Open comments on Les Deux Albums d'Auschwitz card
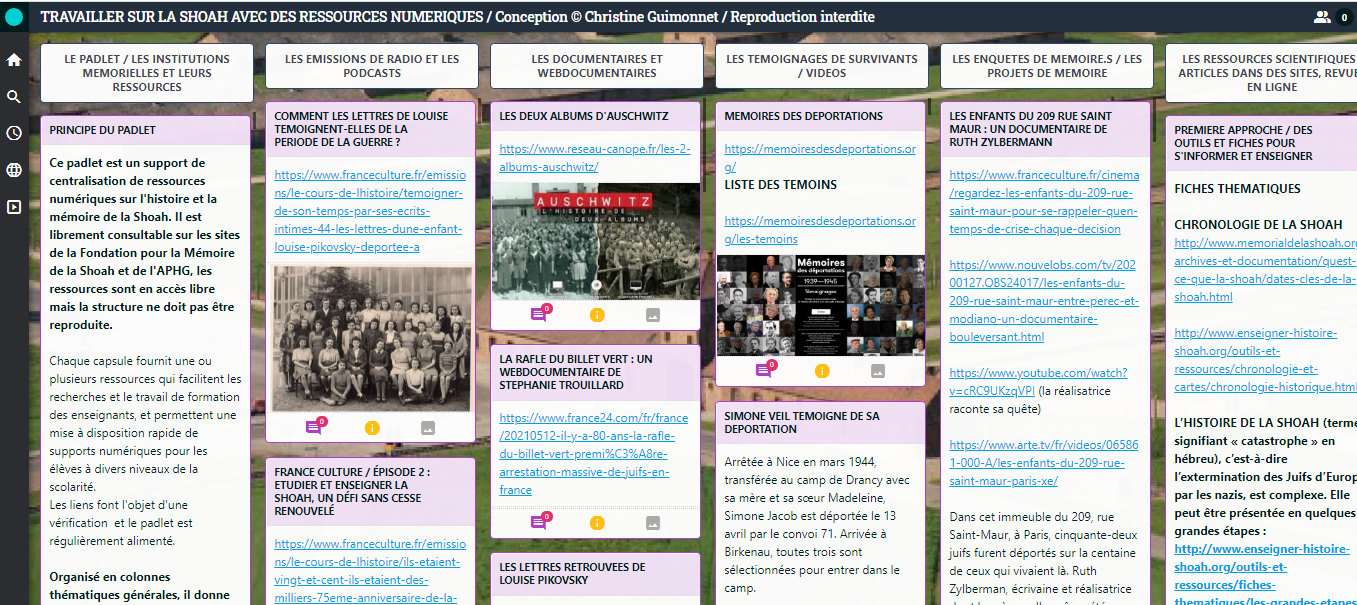 [x=539, y=314]
